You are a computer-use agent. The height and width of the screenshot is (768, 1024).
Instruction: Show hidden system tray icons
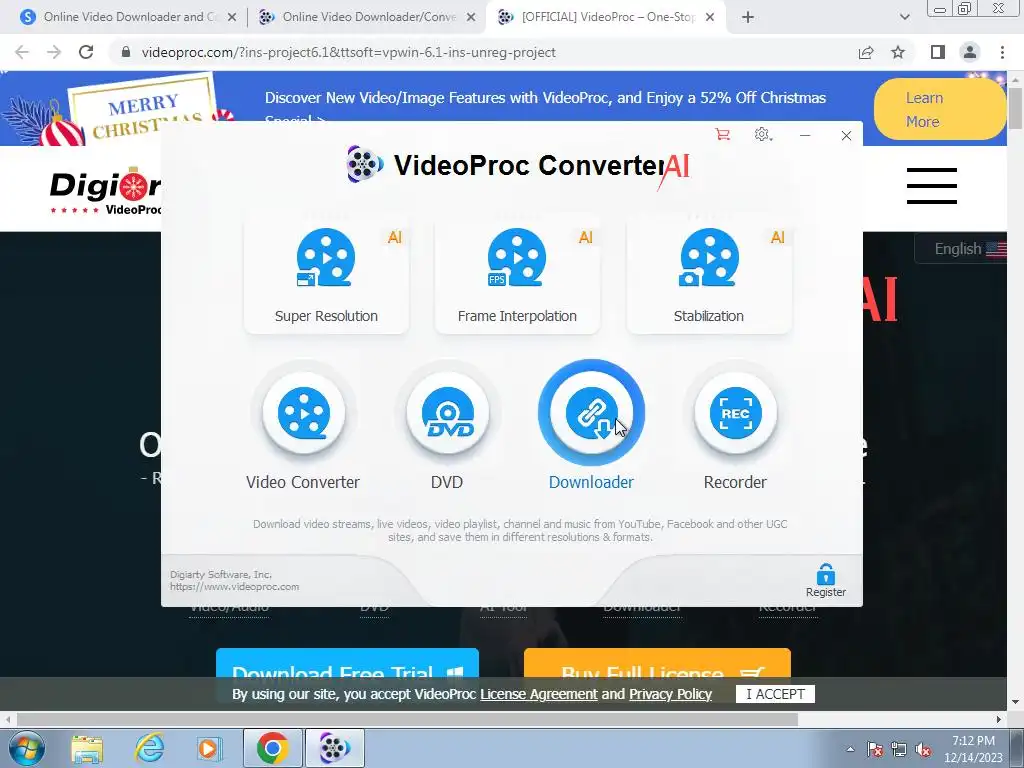tap(850, 749)
